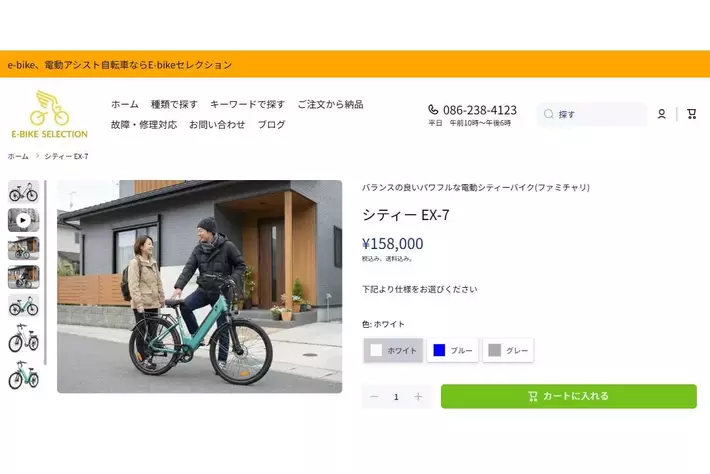Click the E-Bike Selection logo
Image resolution: width=710 pixels, height=474 pixels.
pyautogui.click(x=49, y=114)
